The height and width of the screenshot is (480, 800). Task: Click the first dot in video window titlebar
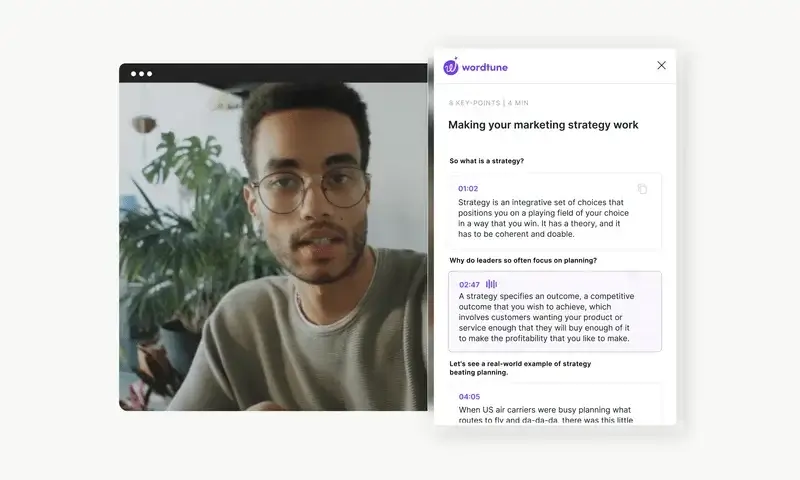133,73
